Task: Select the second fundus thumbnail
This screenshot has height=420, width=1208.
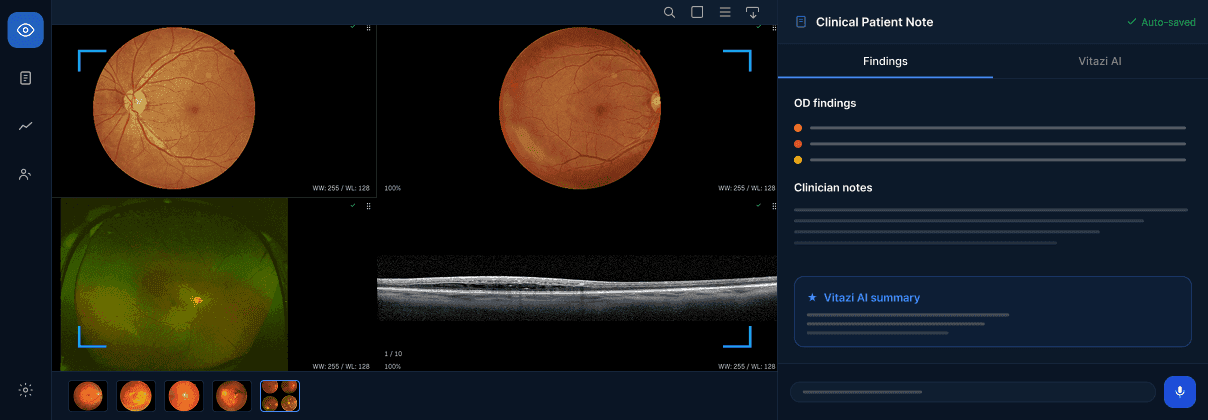Action: click(136, 396)
